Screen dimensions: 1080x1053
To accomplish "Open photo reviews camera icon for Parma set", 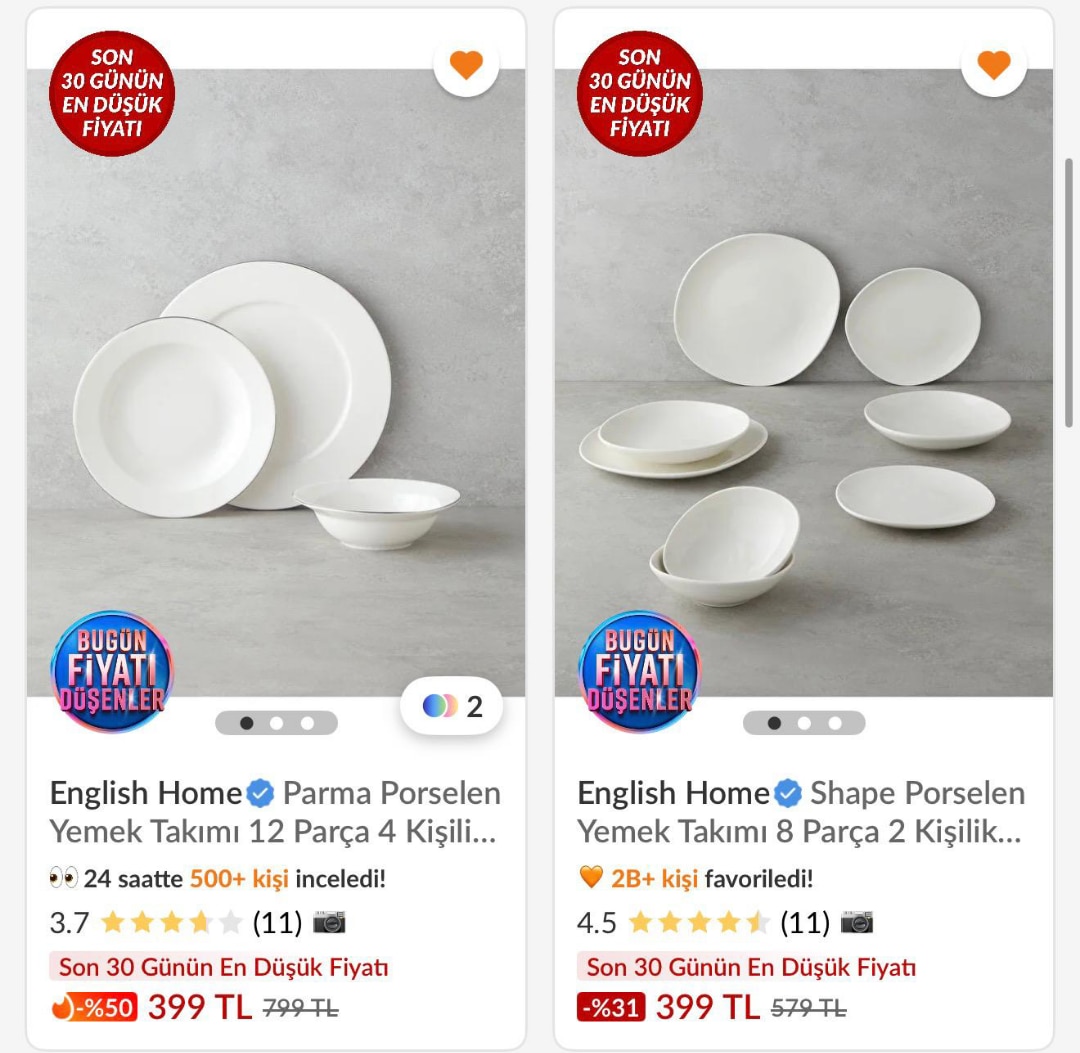I will (329, 922).
